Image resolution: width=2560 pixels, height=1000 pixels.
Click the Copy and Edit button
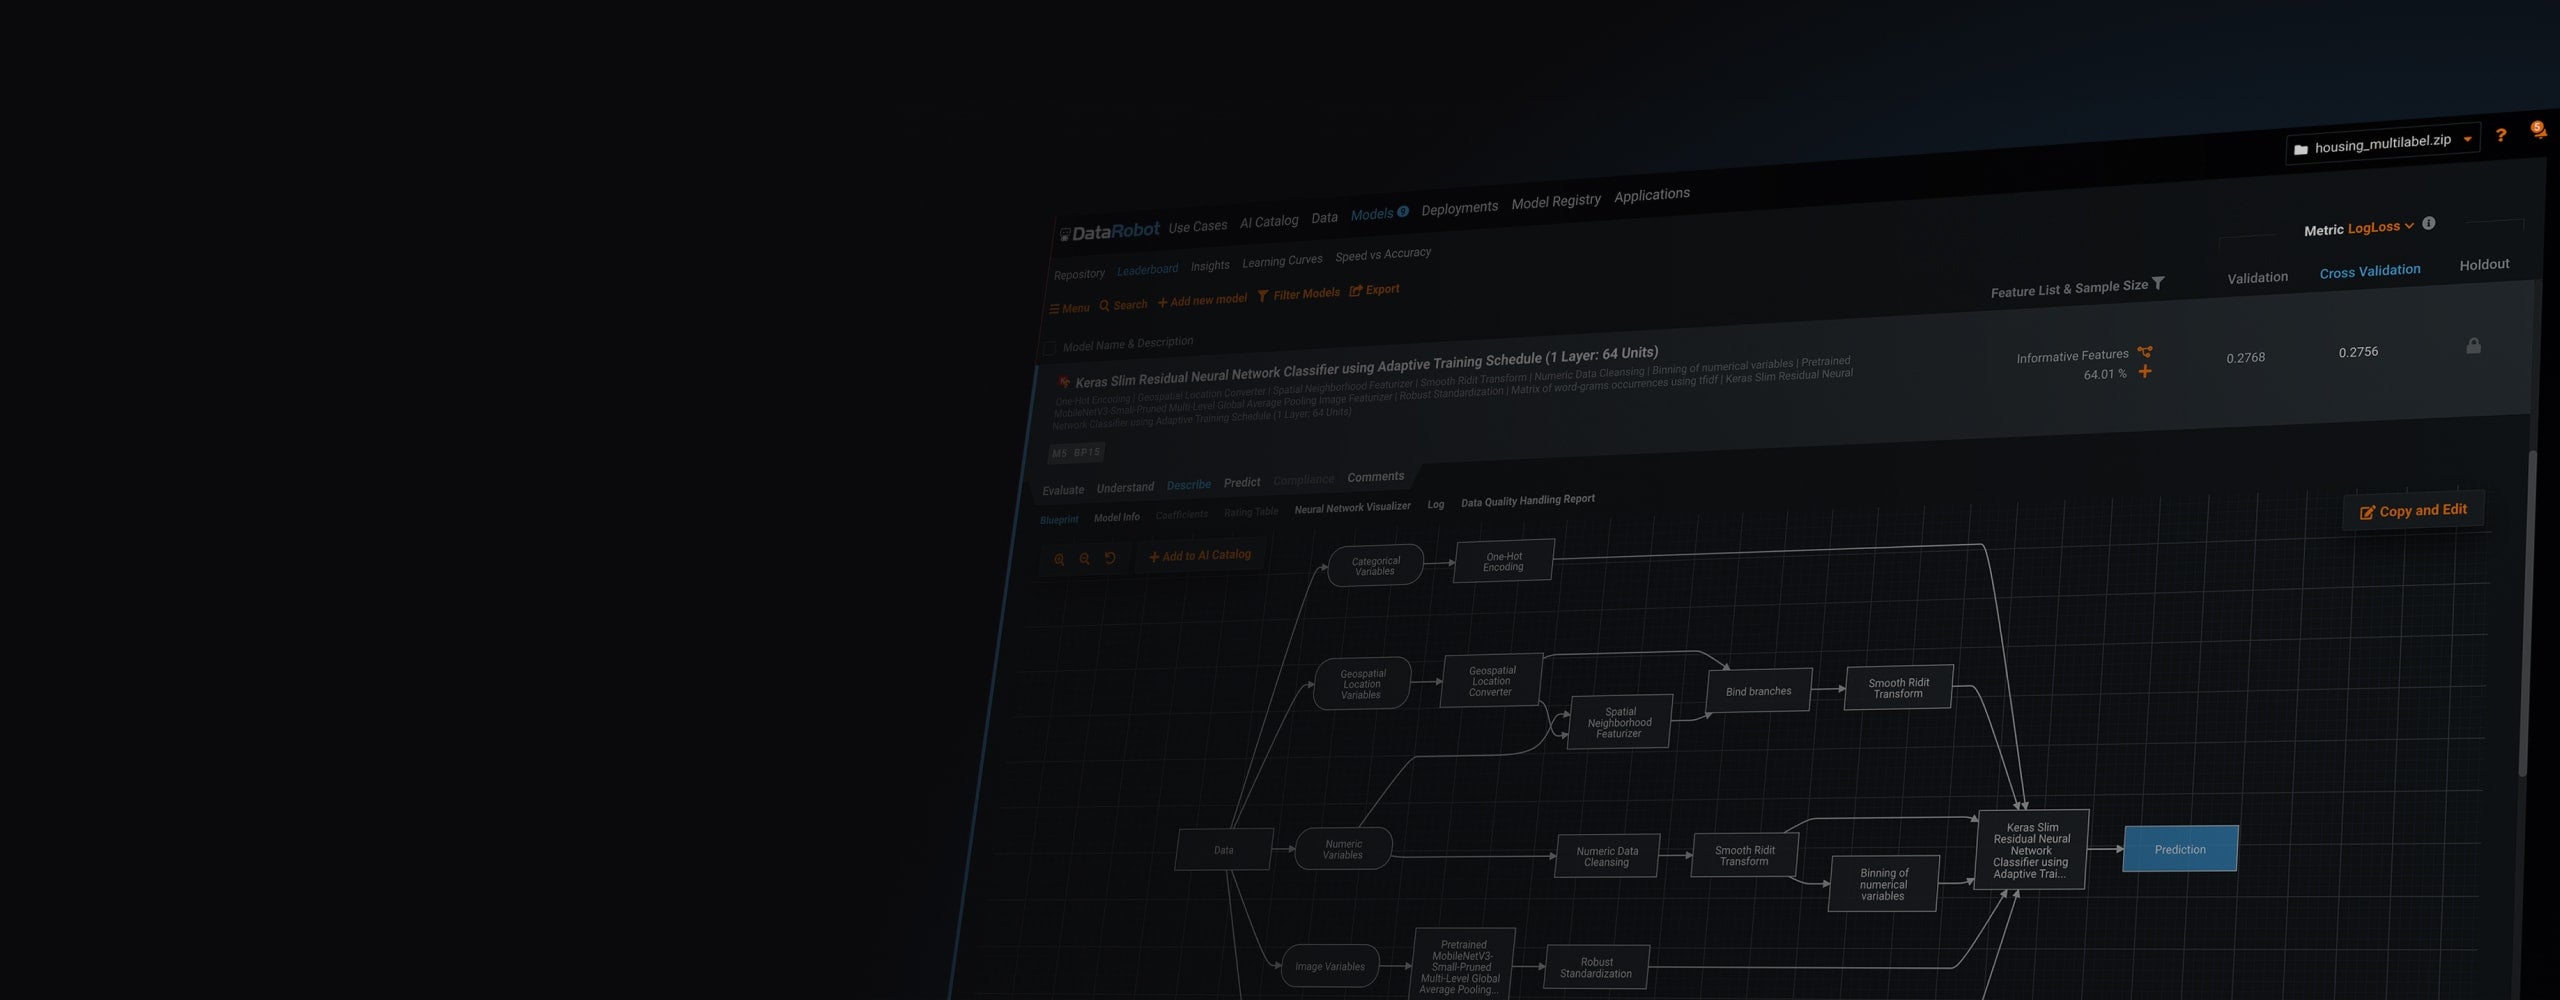(x=2413, y=511)
